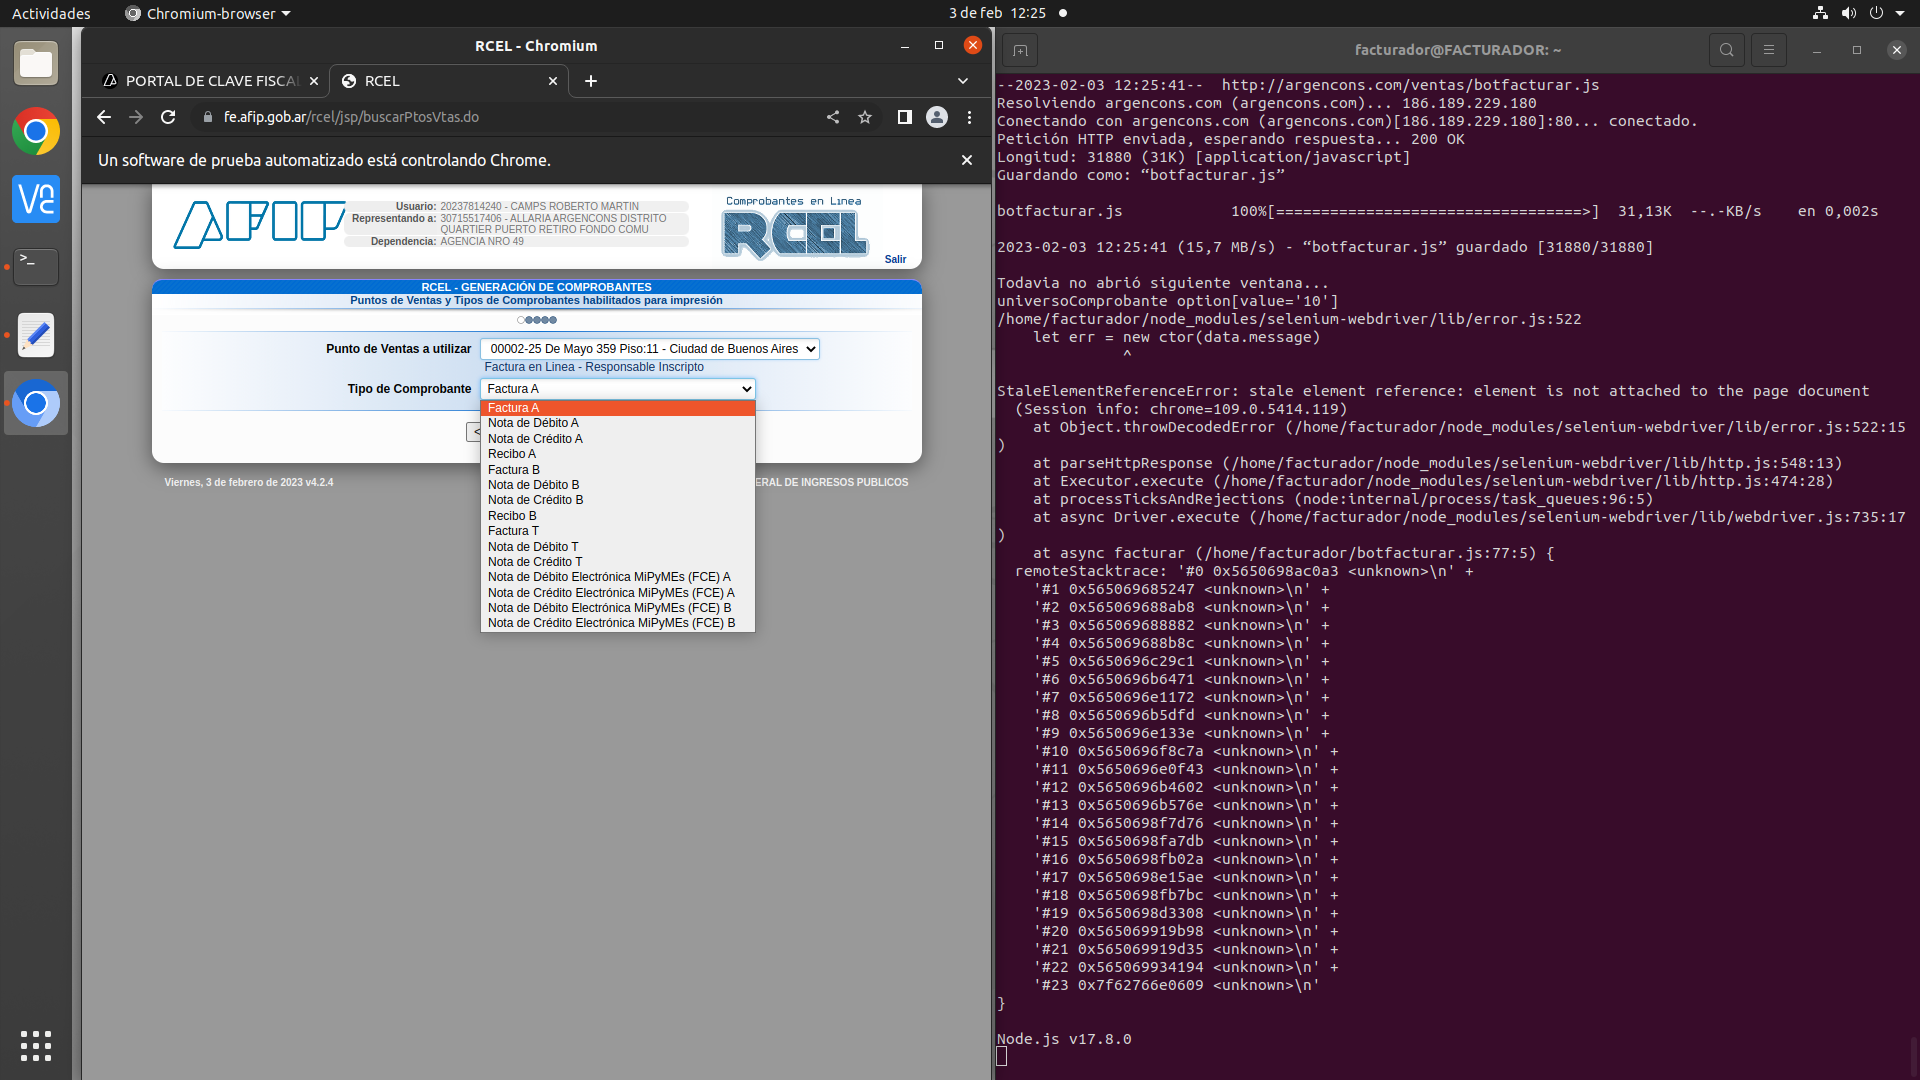Click the Salir link

(x=895, y=260)
